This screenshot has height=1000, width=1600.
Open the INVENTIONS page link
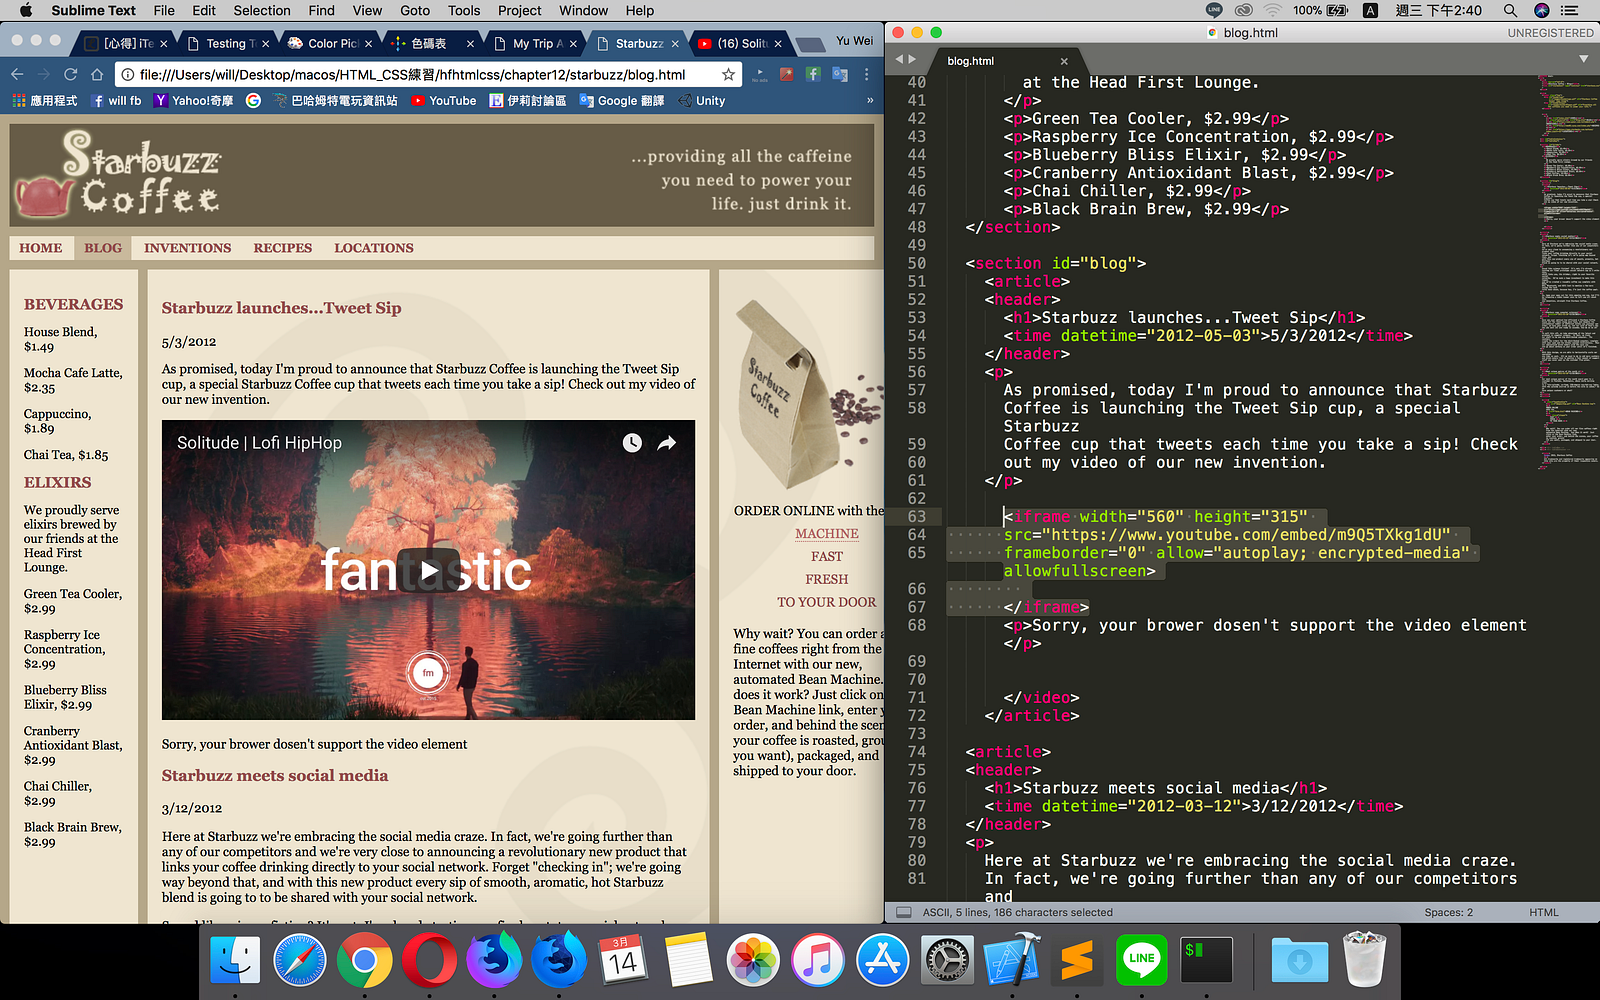click(187, 248)
